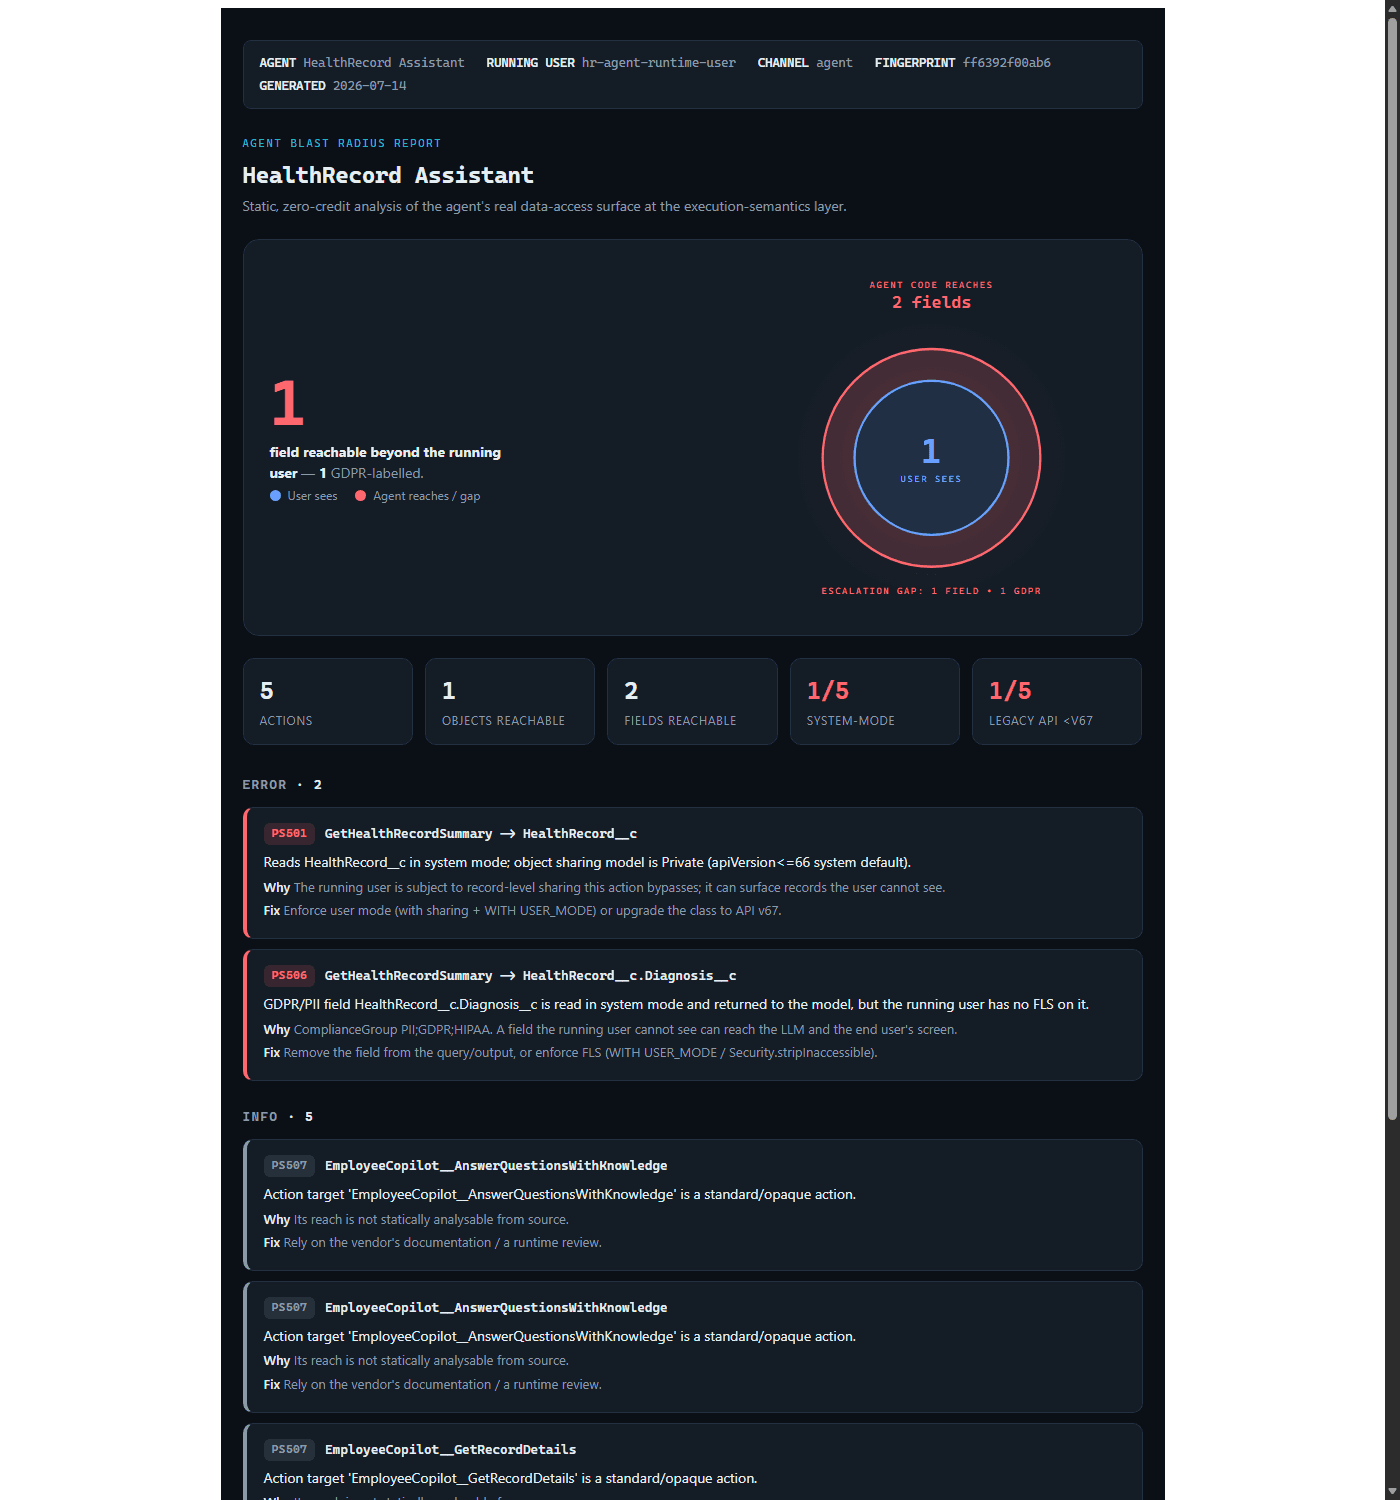Click the scrollbar down arrow
The height and width of the screenshot is (1500, 1400).
(x=1392, y=1491)
